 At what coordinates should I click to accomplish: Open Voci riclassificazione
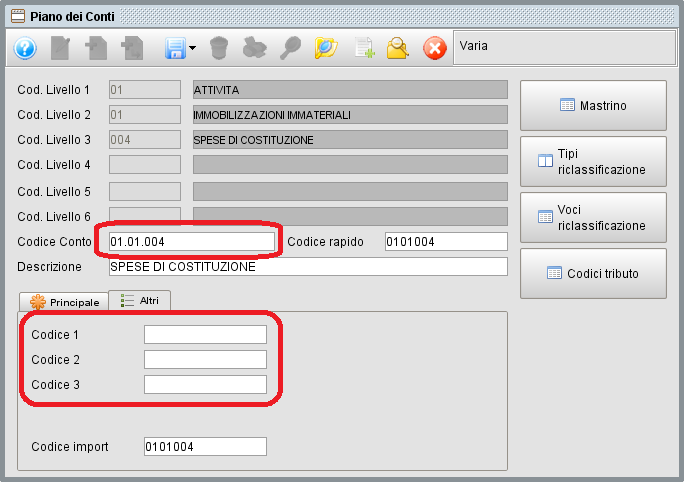[x=593, y=217]
